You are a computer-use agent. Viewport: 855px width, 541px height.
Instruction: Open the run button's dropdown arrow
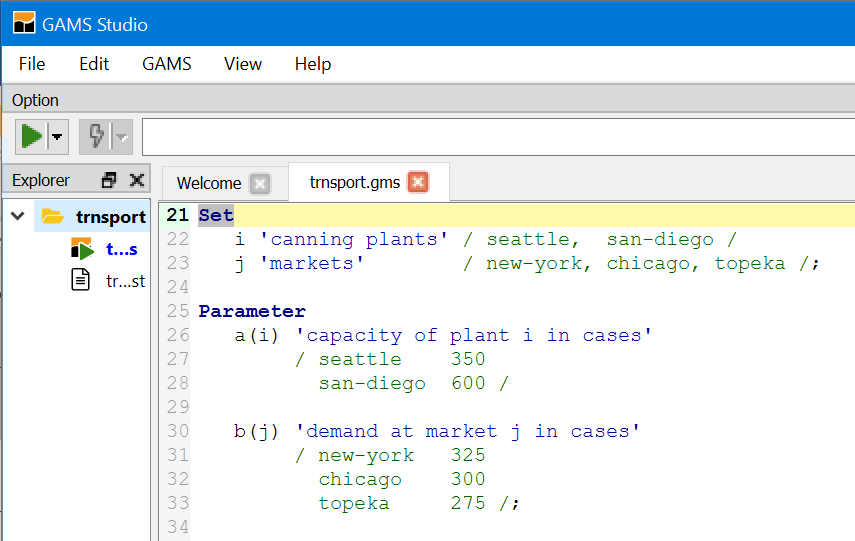pos(58,137)
